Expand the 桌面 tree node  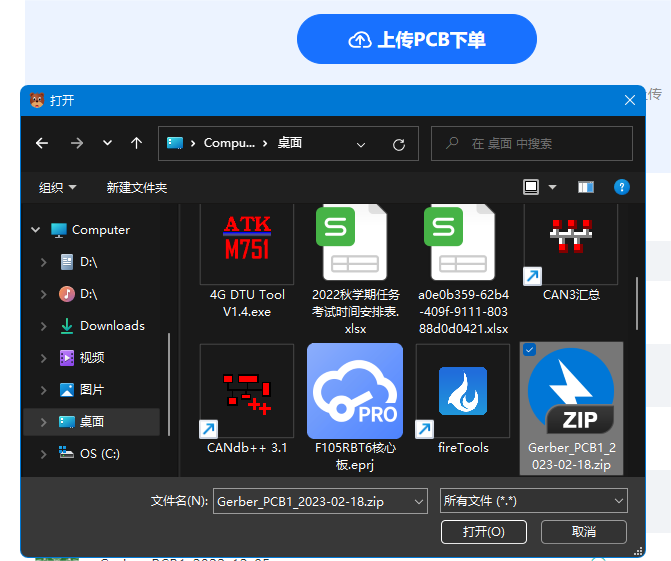[x=43, y=422]
